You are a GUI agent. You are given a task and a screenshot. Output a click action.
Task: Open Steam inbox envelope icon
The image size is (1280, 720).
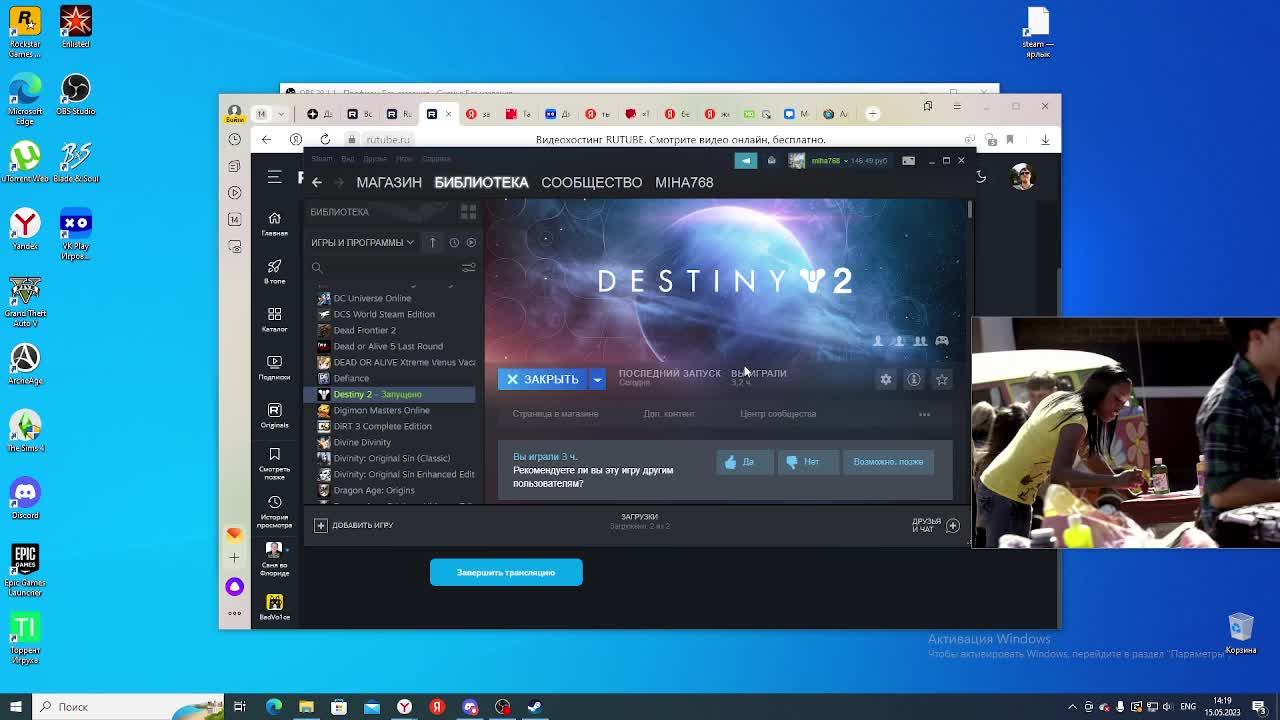tap(771, 160)
